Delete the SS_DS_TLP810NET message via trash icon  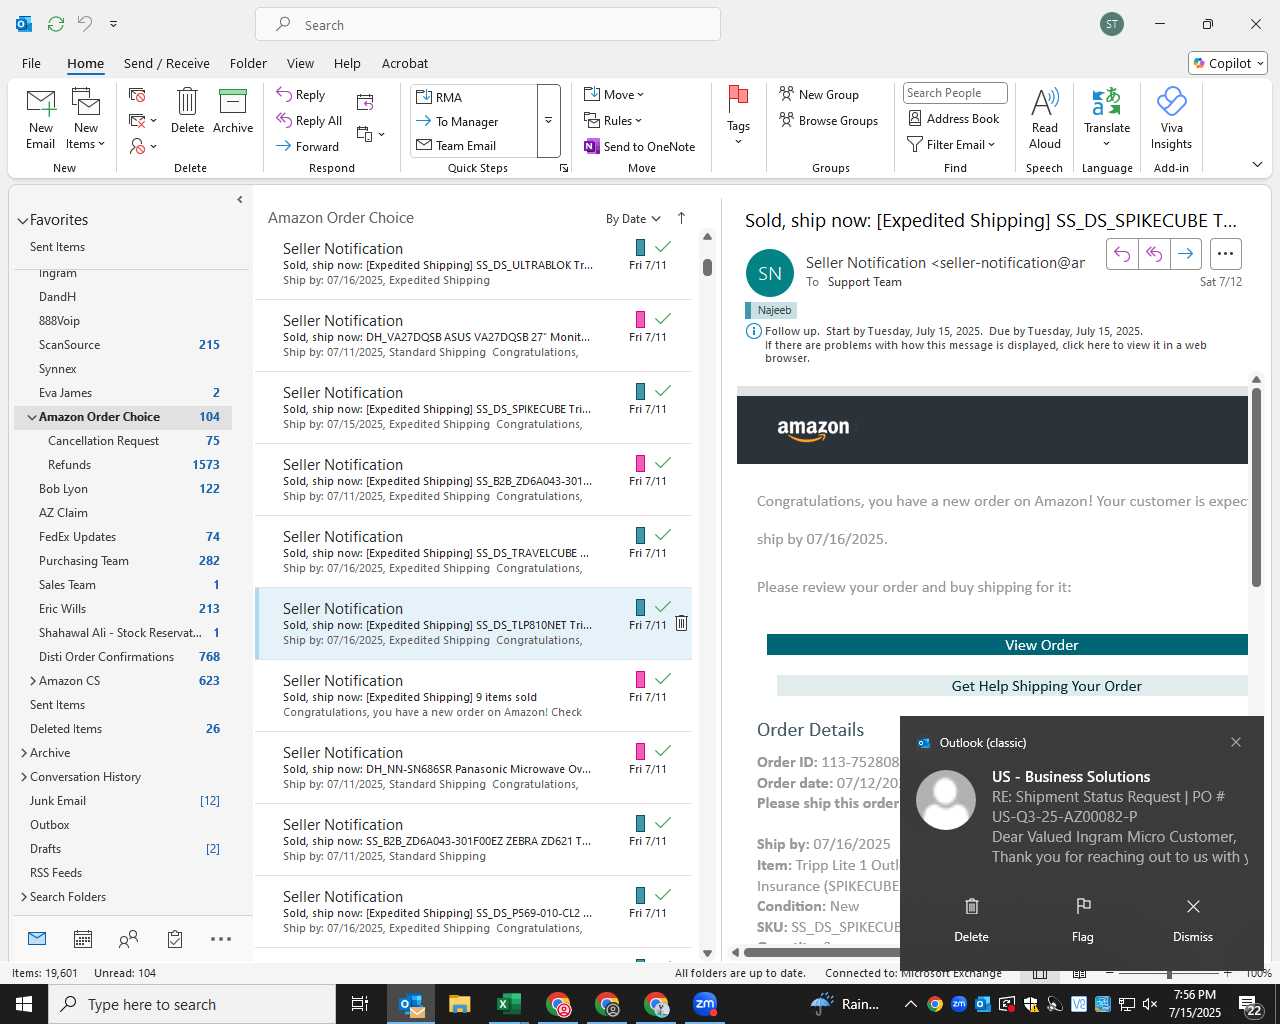[x=681, y=623]
